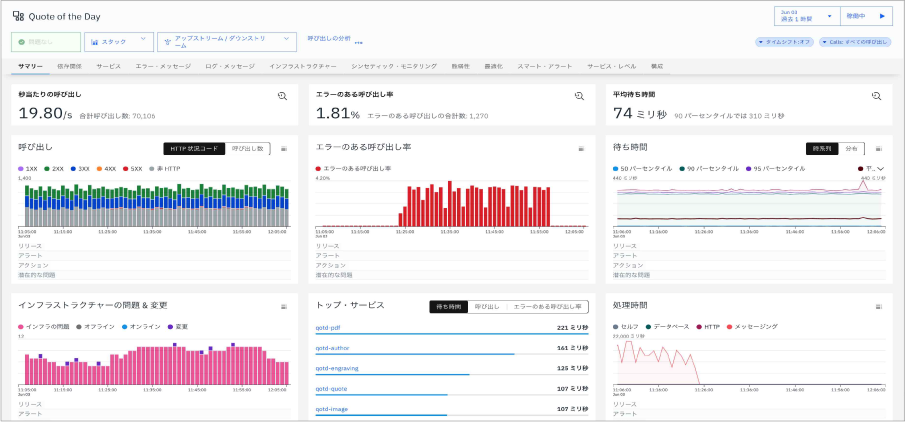Open the qotd-quote service link
The height and width of the screenshot is (422, 905).
[331, 389]
